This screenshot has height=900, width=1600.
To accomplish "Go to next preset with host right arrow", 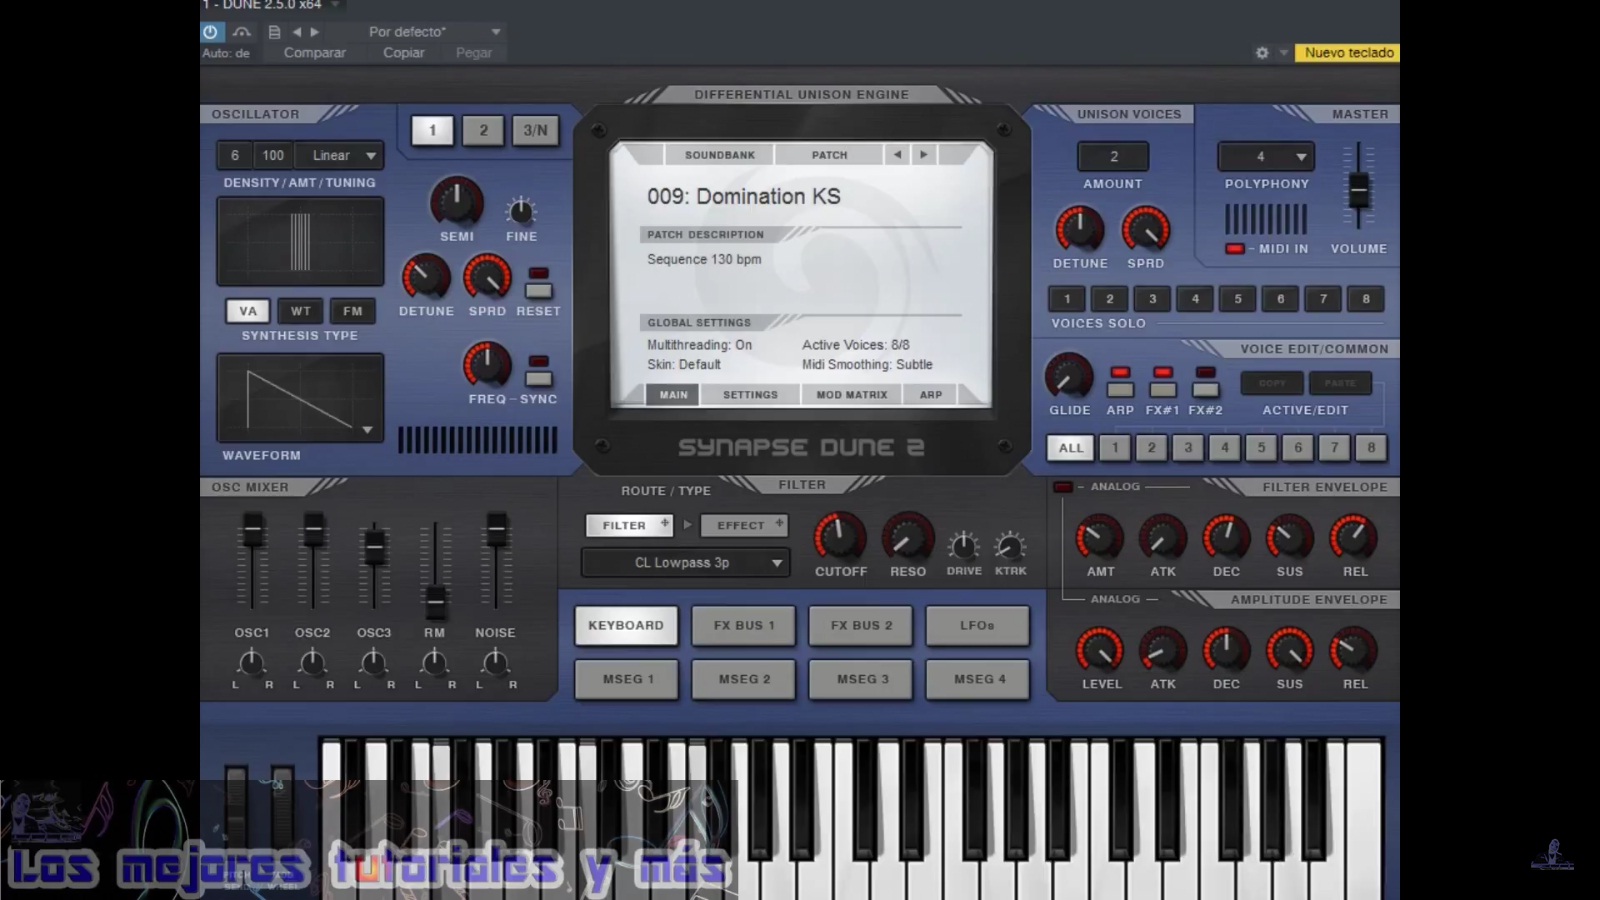I will (x=314, y=32).
